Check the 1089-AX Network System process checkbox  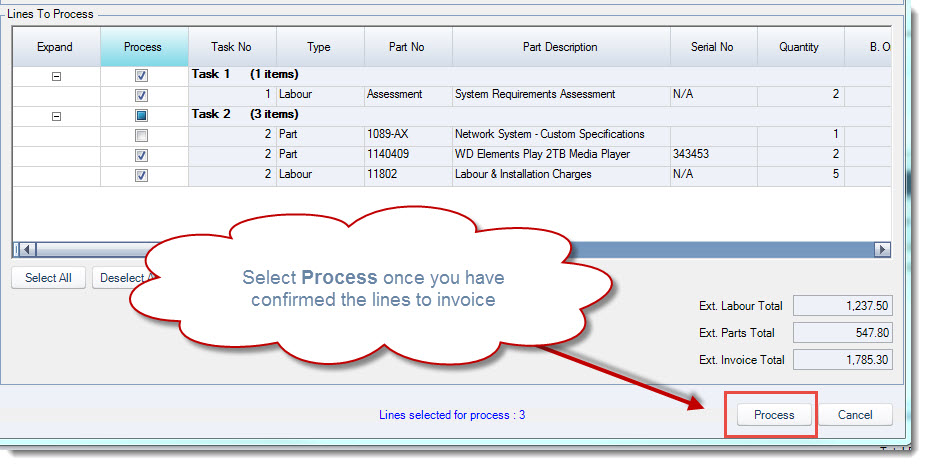[141, 136]
